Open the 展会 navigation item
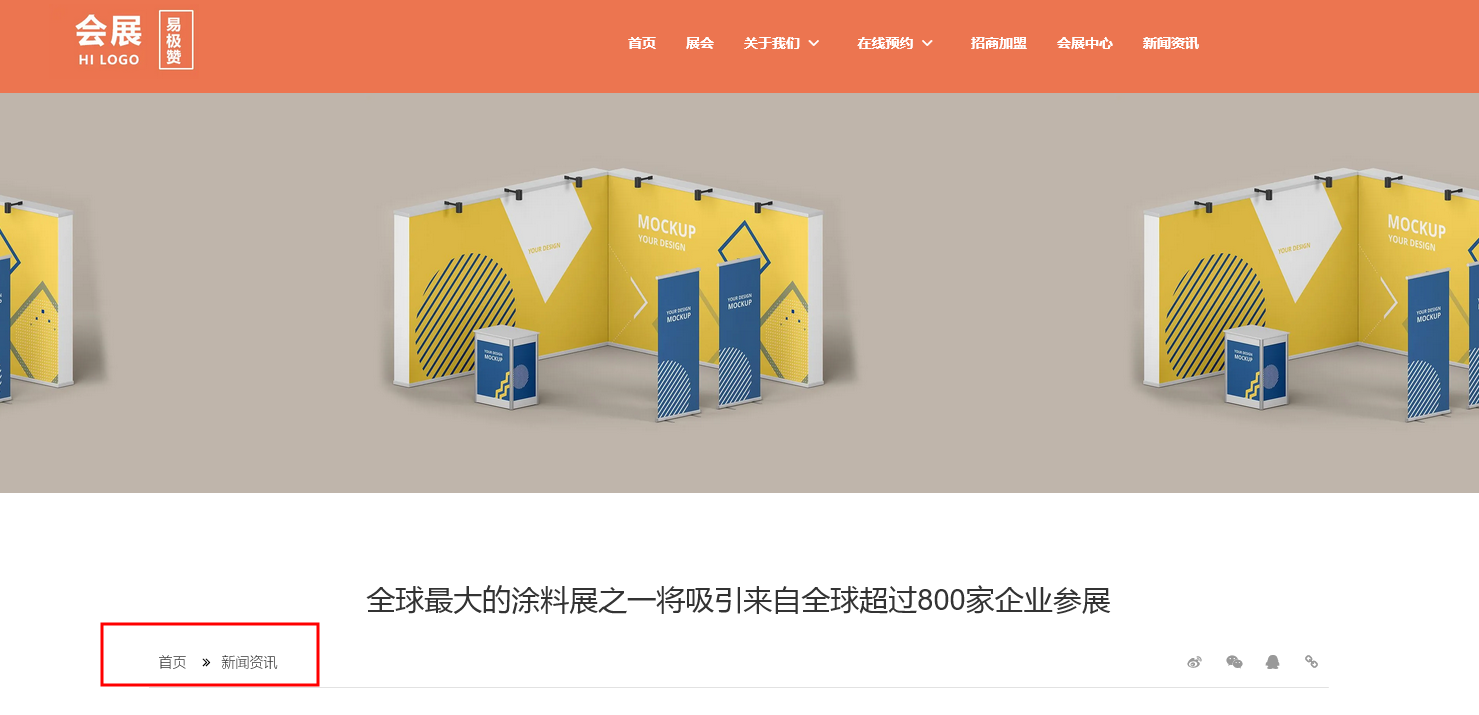The height and width of the screenshot is (715, 1479). tap(700, 43)
